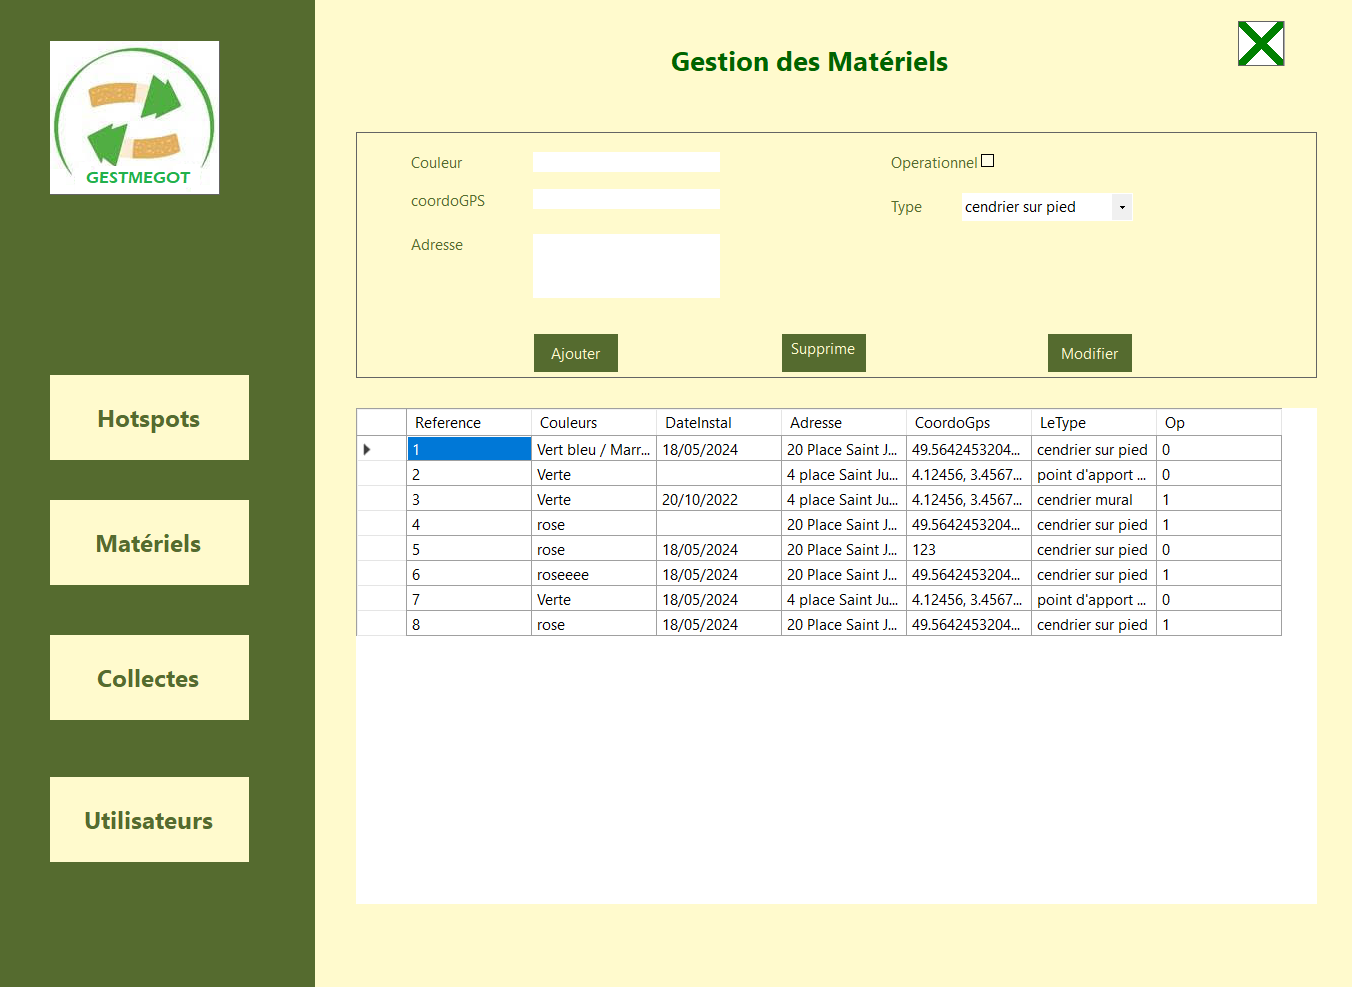Viewport: 1352px width, 987px height.
Task: Focus the Couleur input field
Action: [x=626, y=162]
